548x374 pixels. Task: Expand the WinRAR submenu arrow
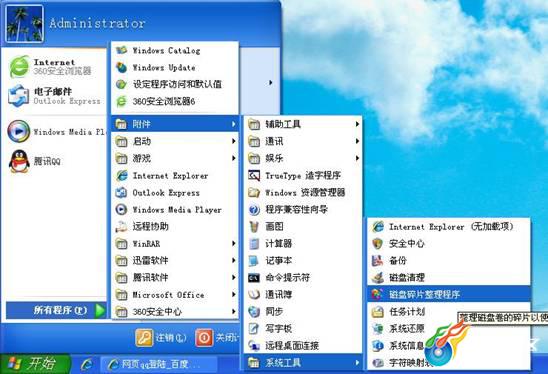pyautogui.click(x=233, y=243)
